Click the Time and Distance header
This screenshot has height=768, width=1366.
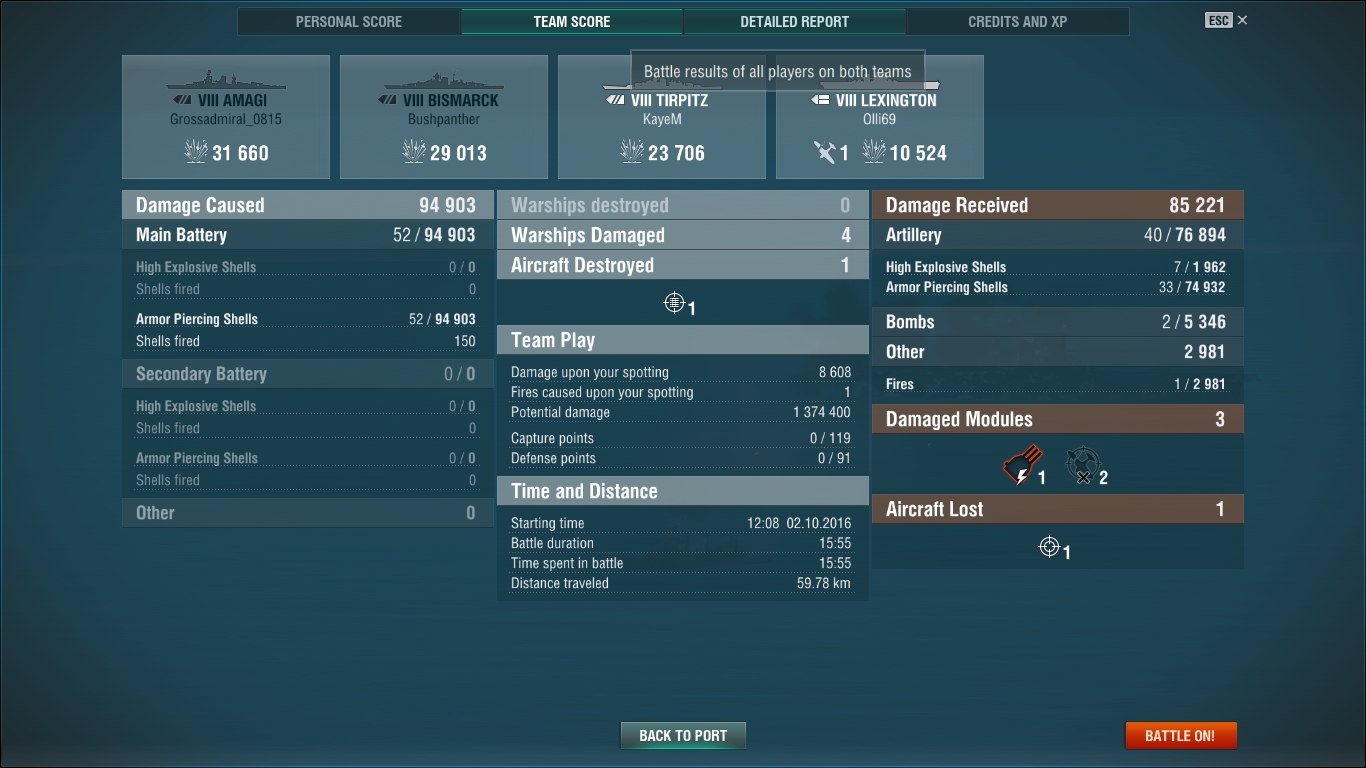coord(683,491)
